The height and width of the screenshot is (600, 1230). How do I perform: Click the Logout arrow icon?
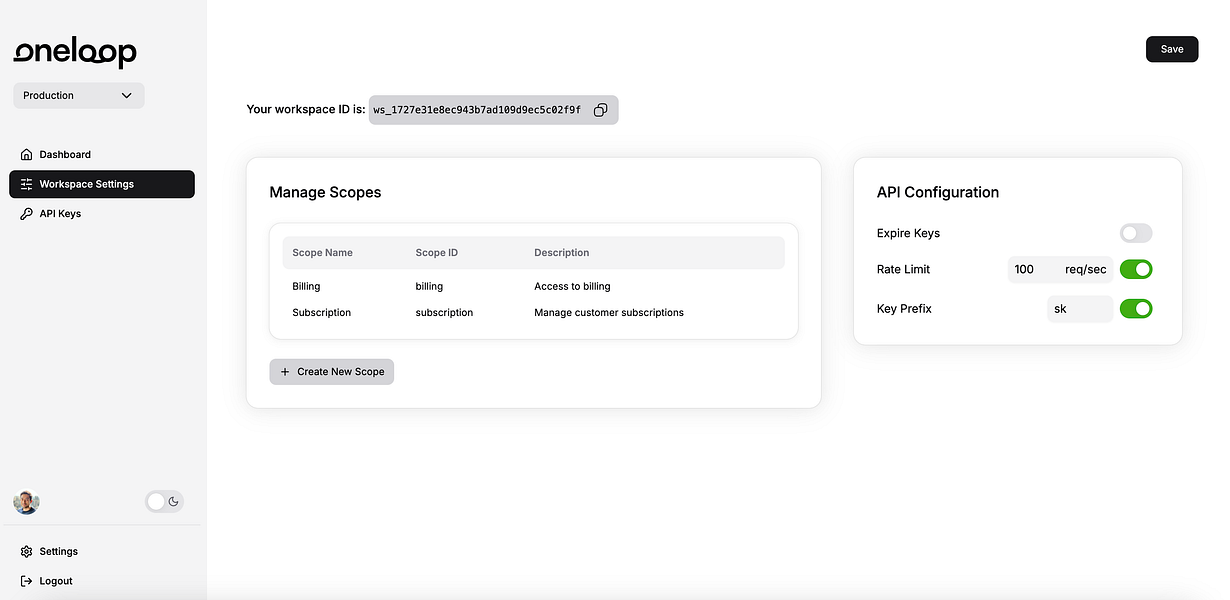[27, 581]
